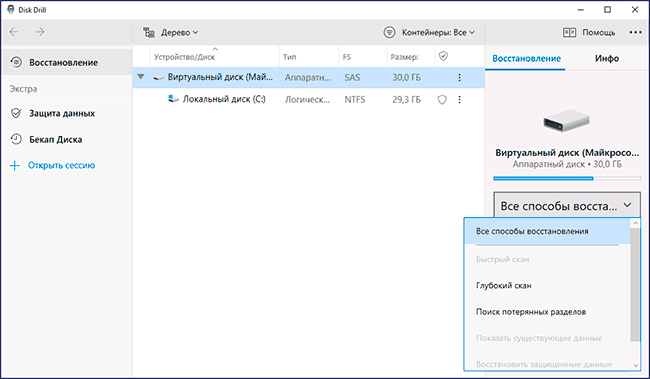Screen dimensions: 650x379
Task: Go forward with the right arrow
Action: coord(40,32)
